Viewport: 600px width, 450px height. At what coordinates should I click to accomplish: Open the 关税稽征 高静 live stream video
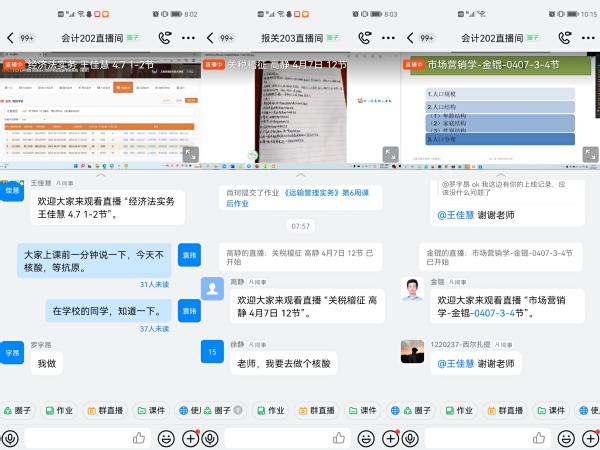(300, 110)
